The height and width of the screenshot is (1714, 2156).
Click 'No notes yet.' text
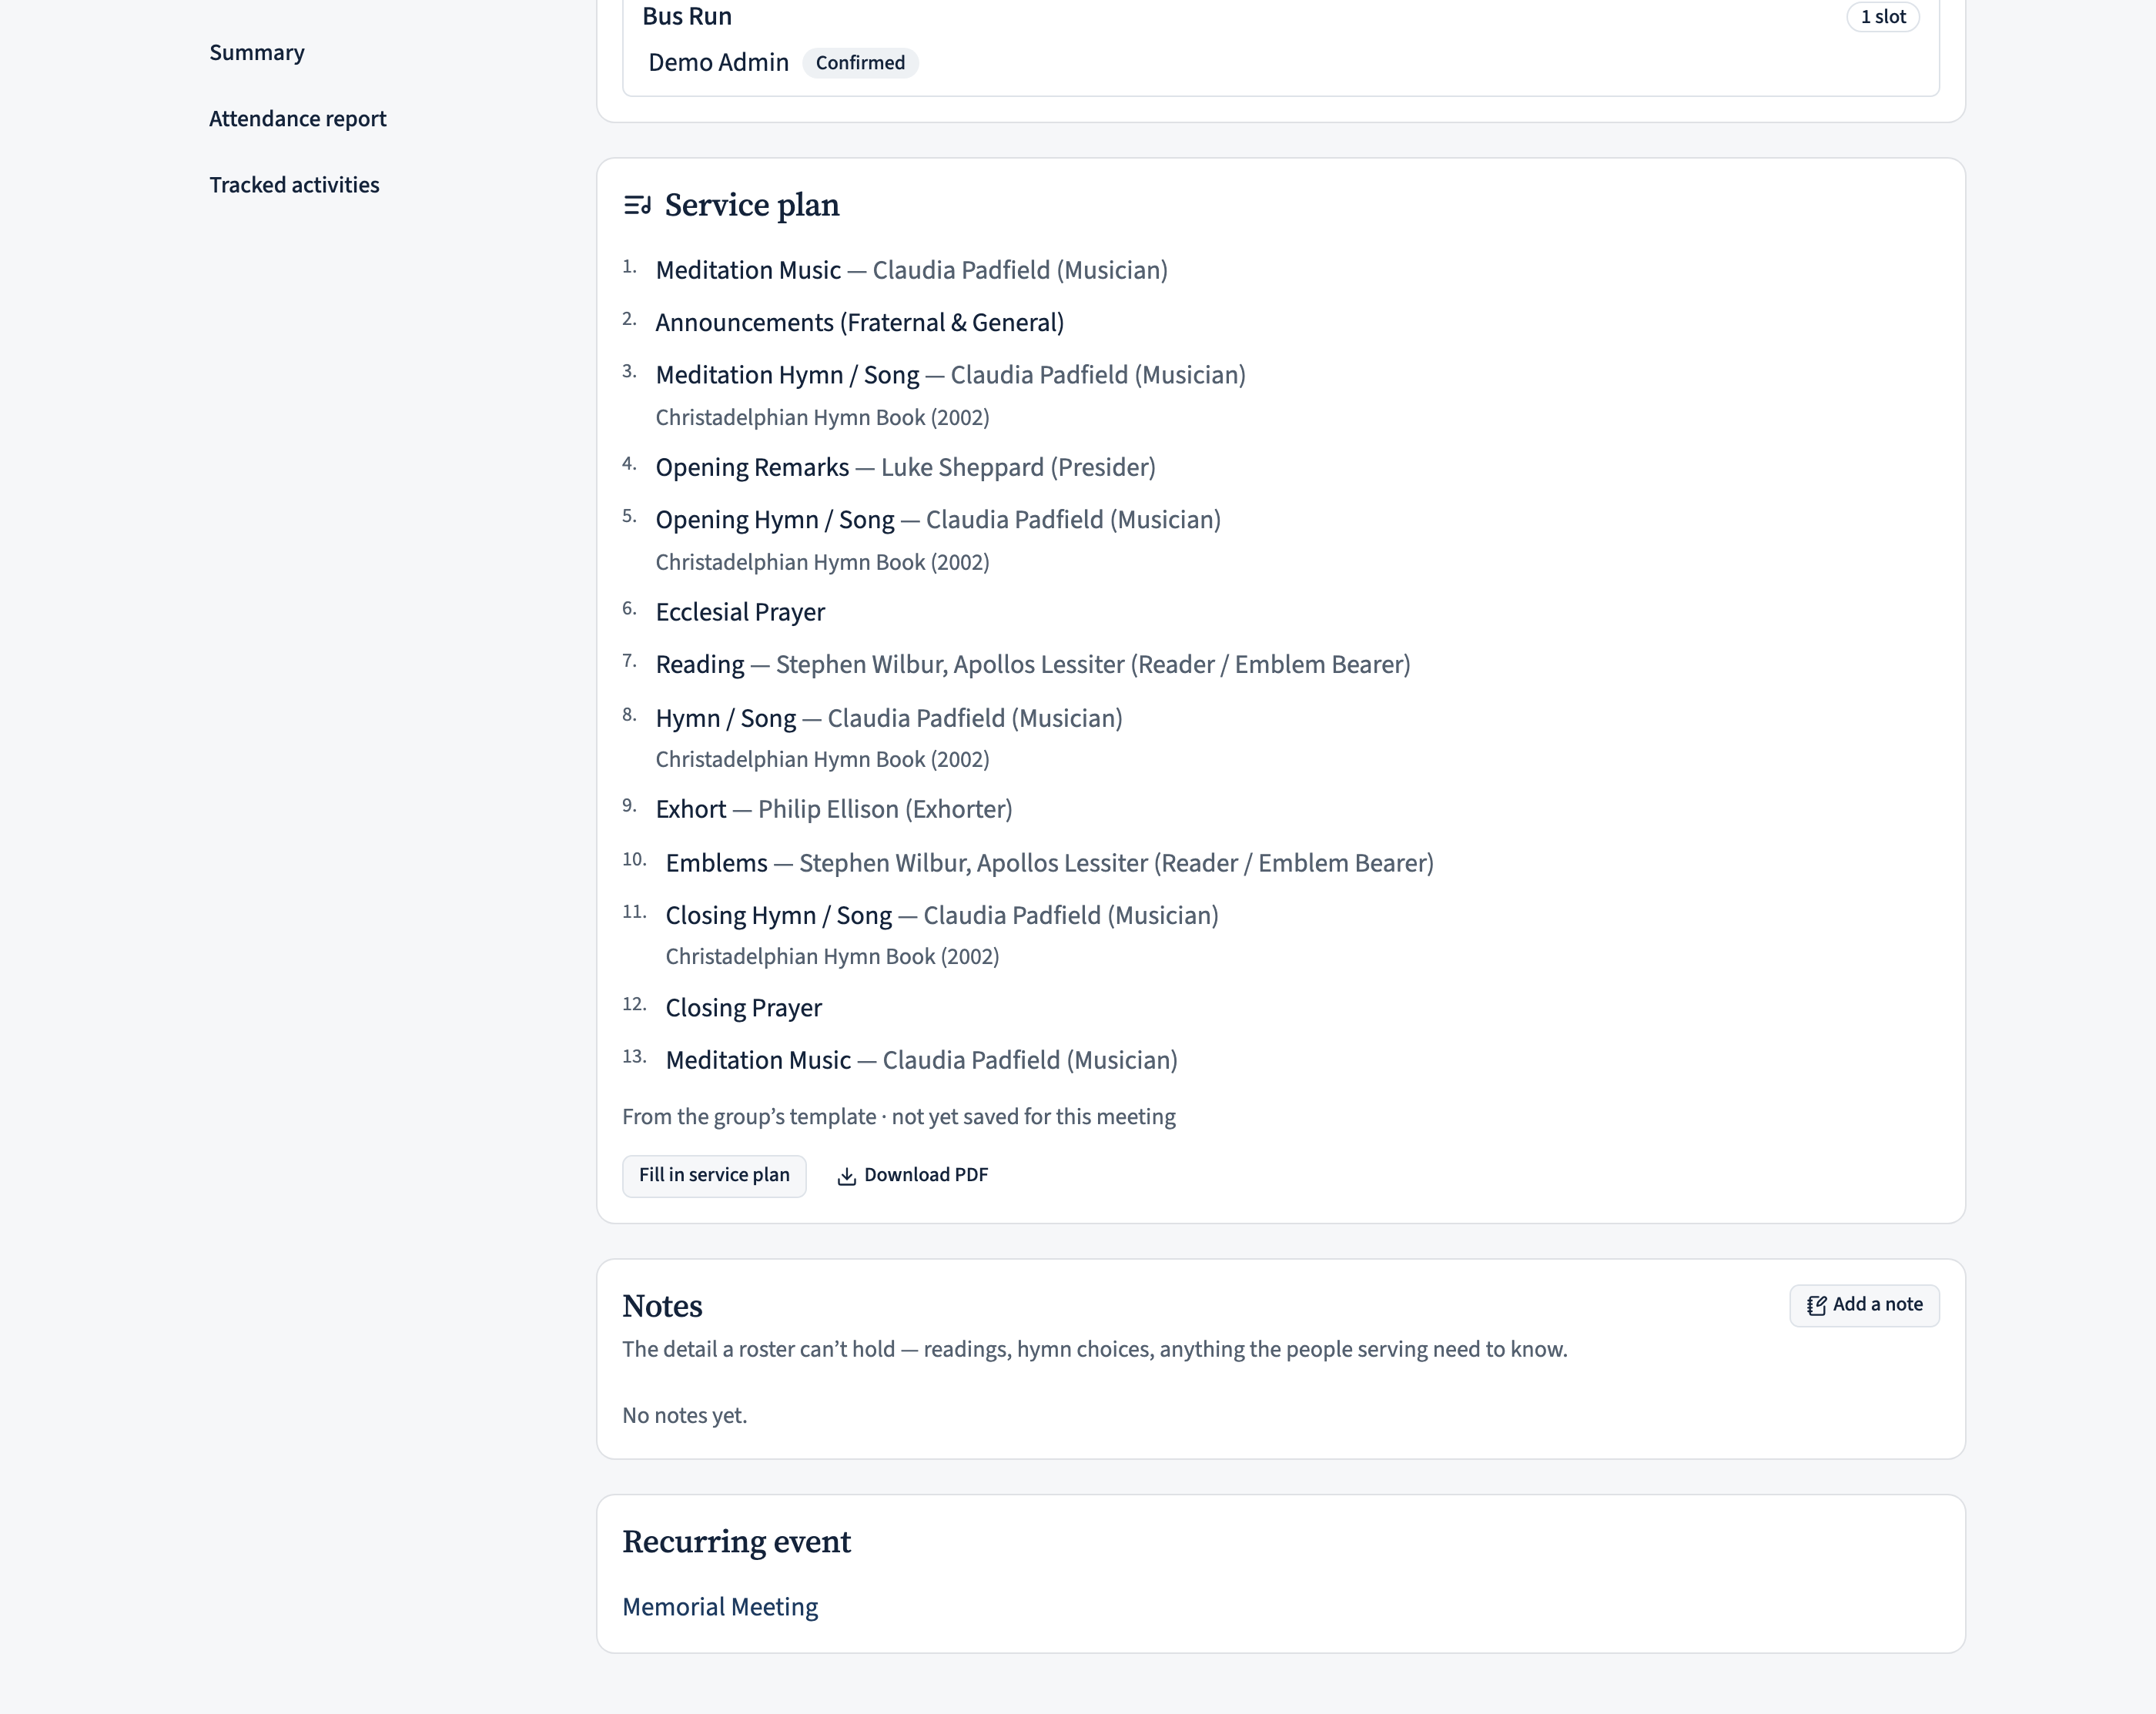[684, 1415]
